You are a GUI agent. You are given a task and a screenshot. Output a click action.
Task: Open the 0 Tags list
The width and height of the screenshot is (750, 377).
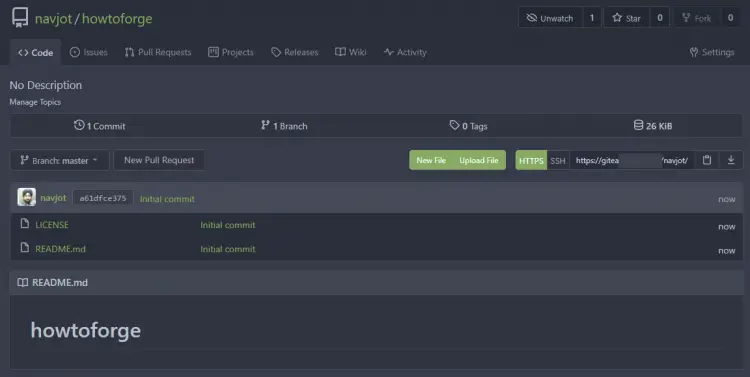(x=468, y=126)
